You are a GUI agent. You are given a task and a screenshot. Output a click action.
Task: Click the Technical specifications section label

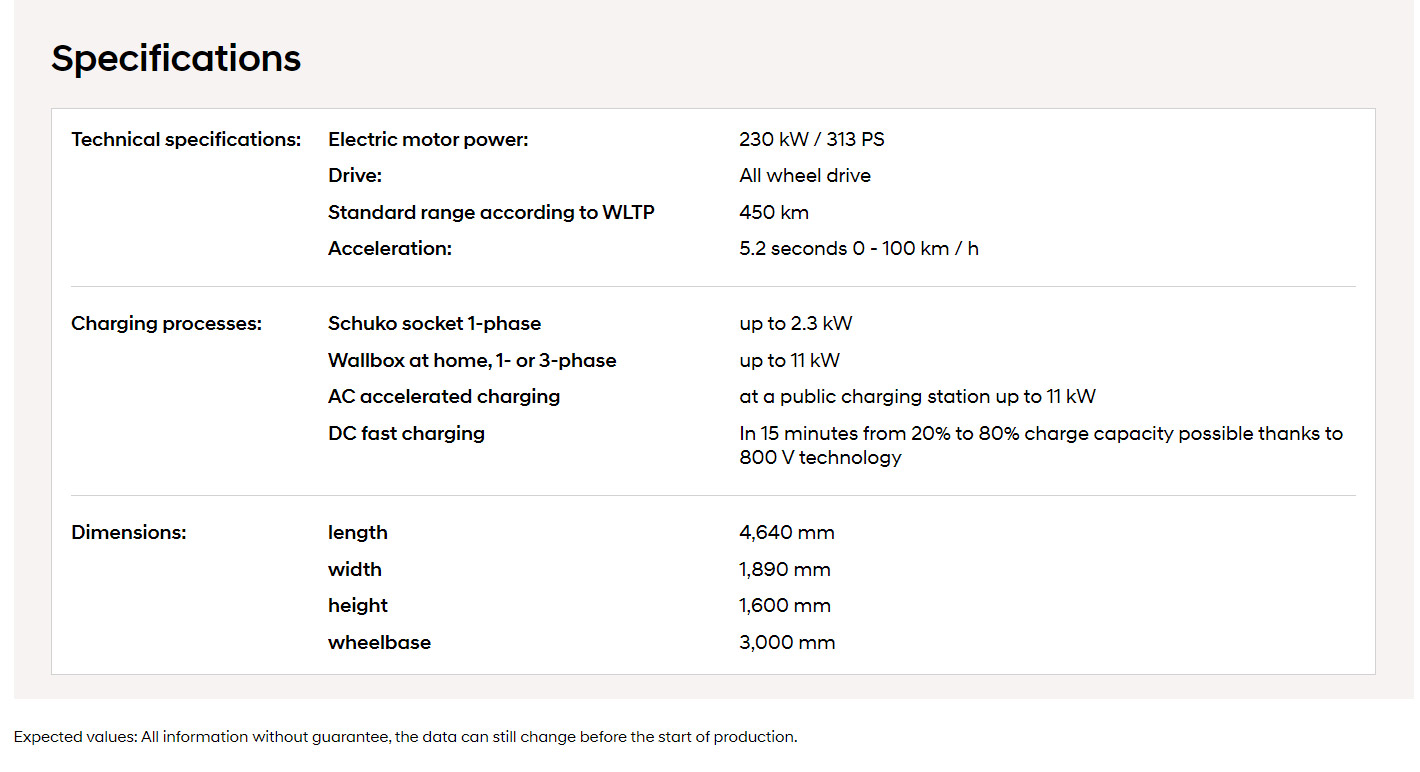coord(186,140)
